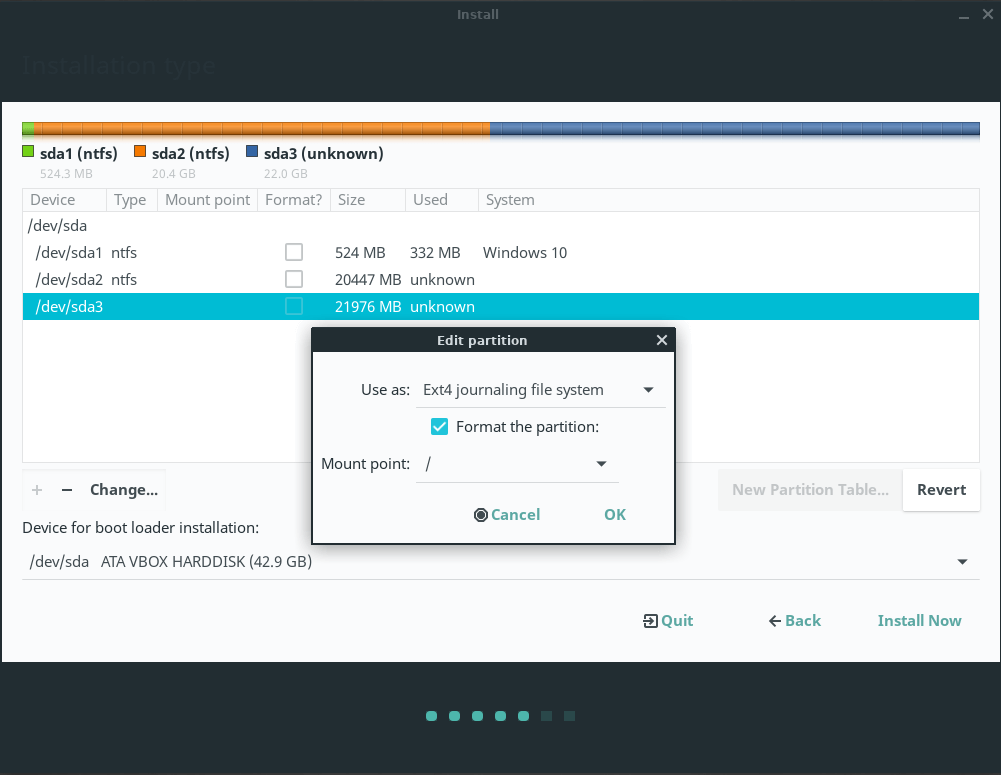
Task: Select the /dev/sda1 partition row
Action: [x=70, y=253]
